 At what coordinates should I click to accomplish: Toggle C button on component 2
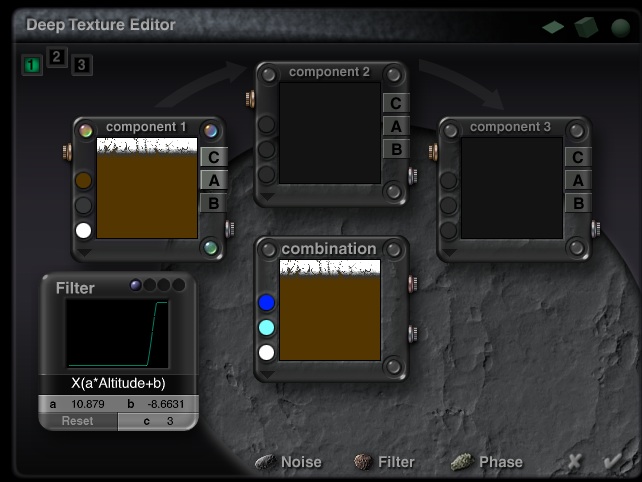point(396,103)
